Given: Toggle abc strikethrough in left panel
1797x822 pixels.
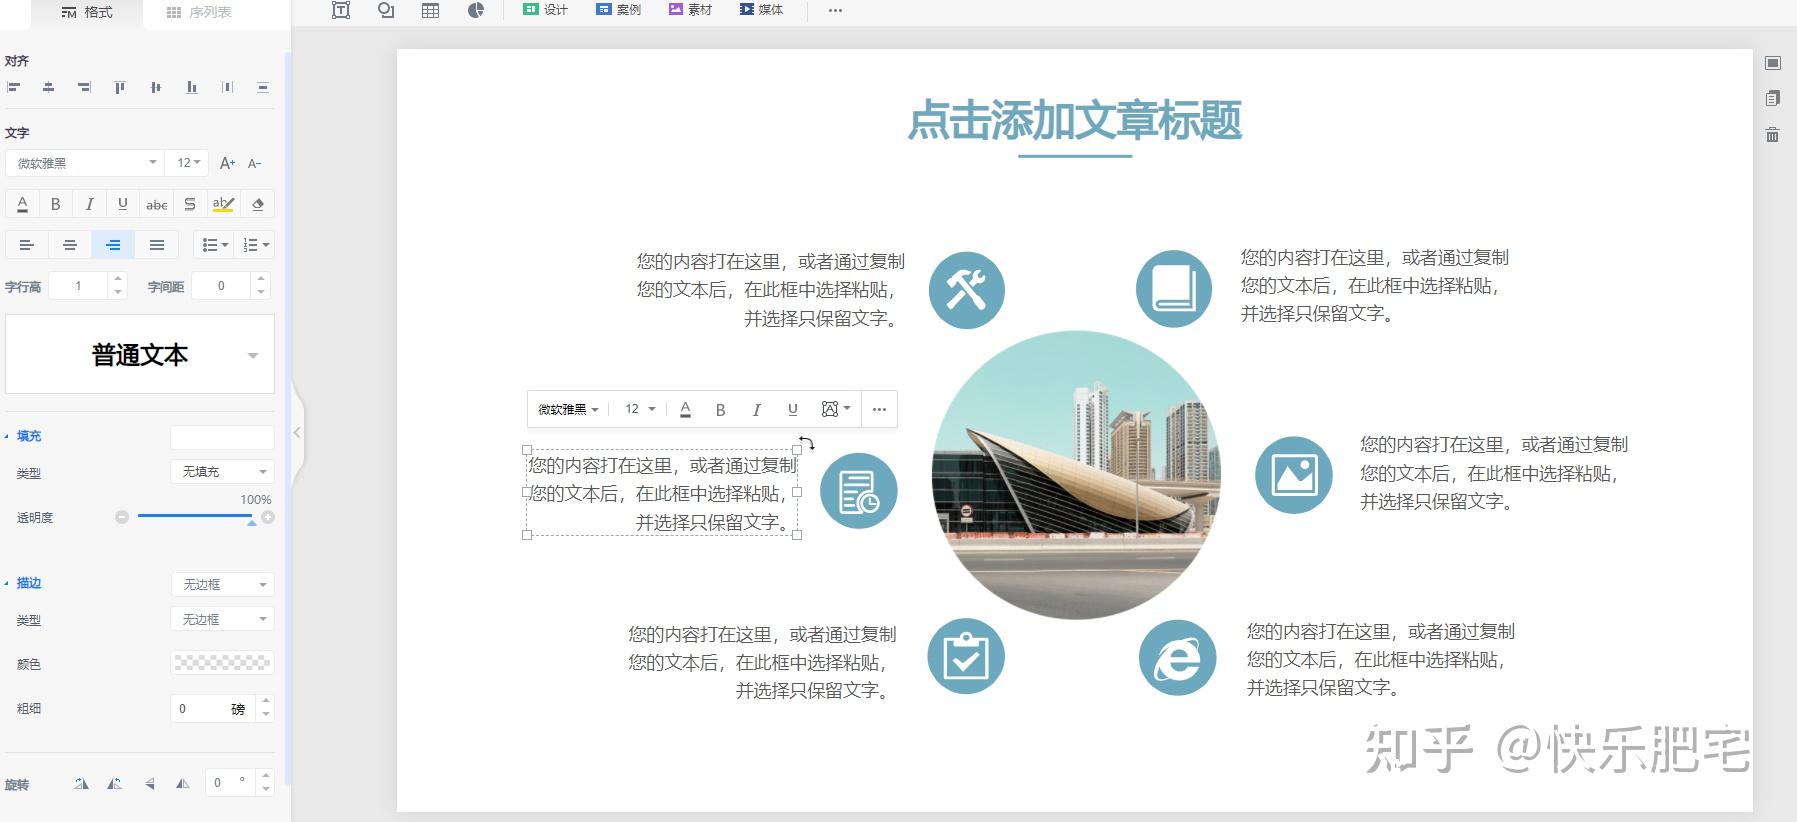Looking at the screenshot, I should coord(156,204).
